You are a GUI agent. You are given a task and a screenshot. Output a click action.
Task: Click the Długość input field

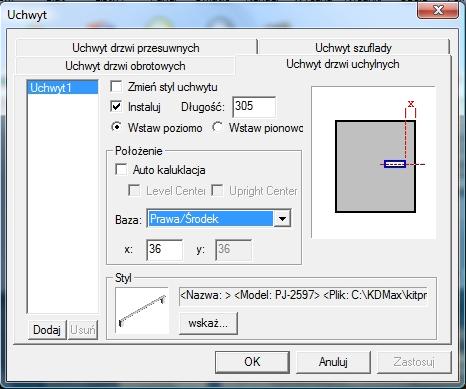[254, 107]
